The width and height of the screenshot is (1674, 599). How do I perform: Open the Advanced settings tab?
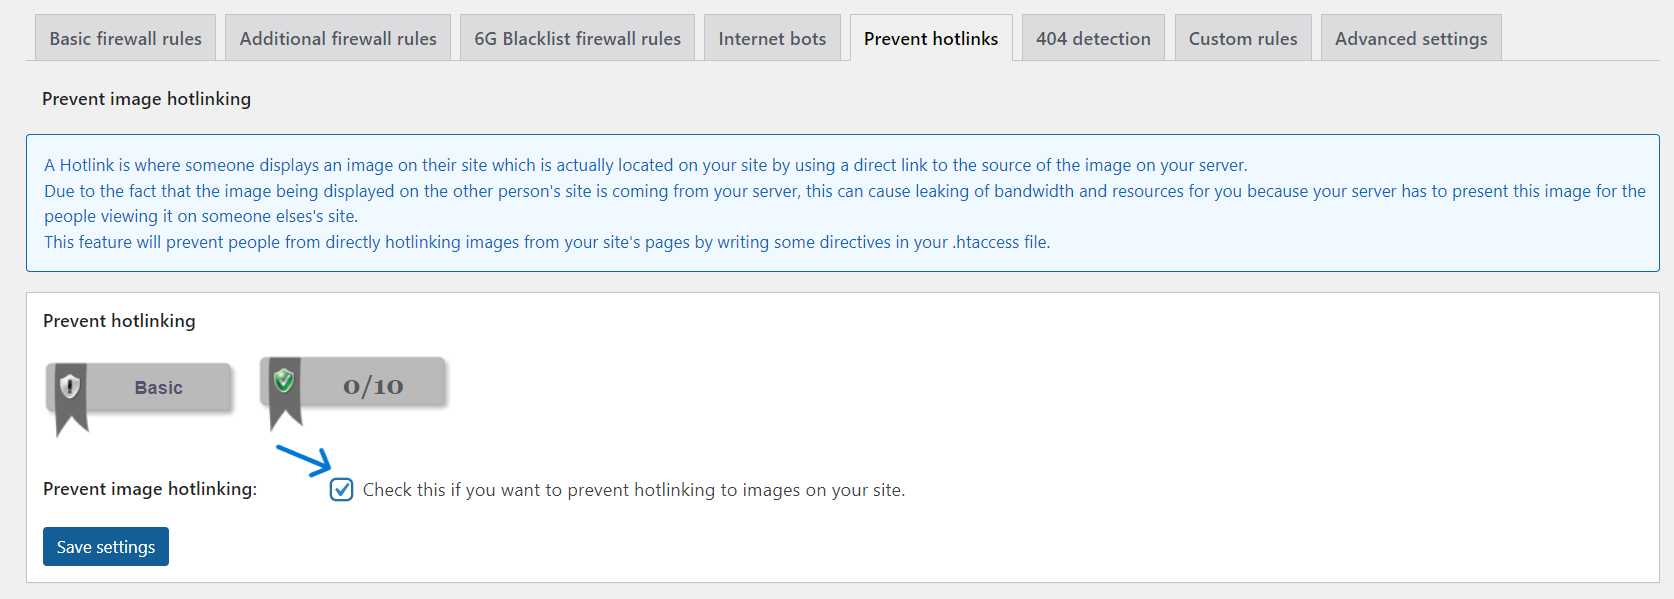pyautogui.click(x=1411, y=39)
